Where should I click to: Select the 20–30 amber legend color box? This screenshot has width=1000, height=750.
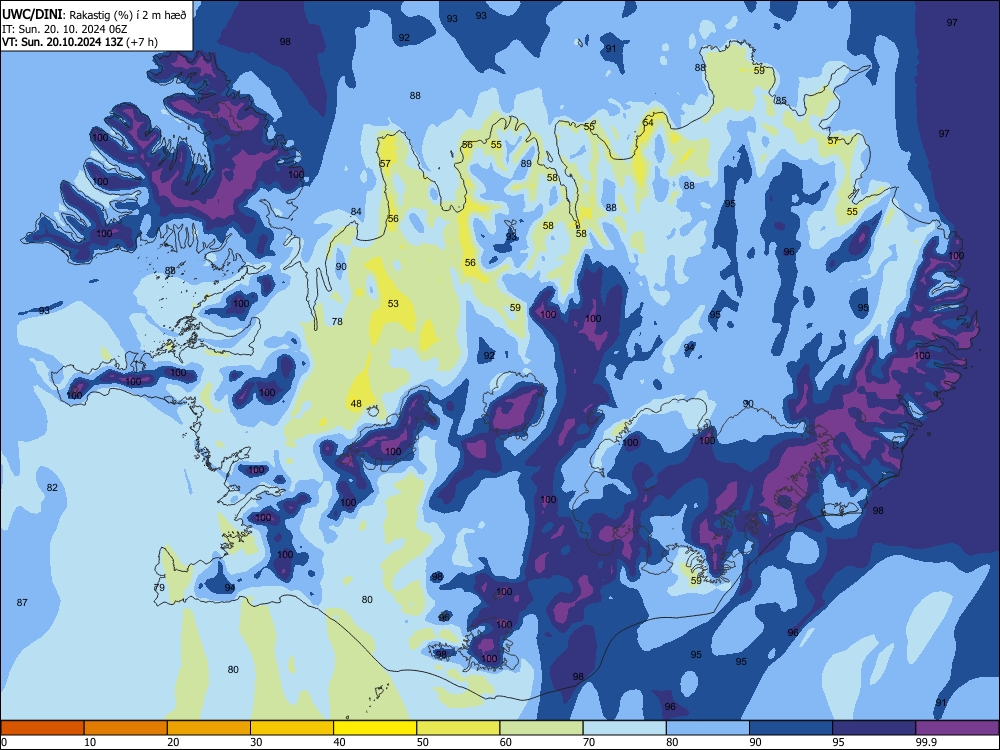[209, 728]
